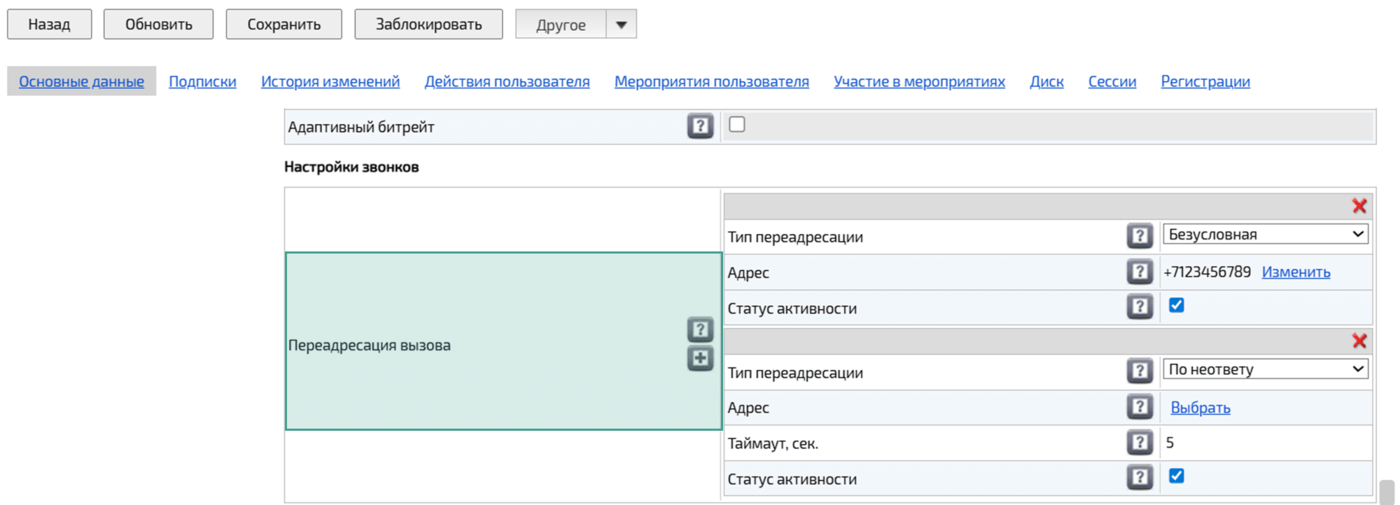Open help for Адаптивный битрейт
Image resolution: width=1400 pixels, height=505 pixels.
[x=700, y=127]
